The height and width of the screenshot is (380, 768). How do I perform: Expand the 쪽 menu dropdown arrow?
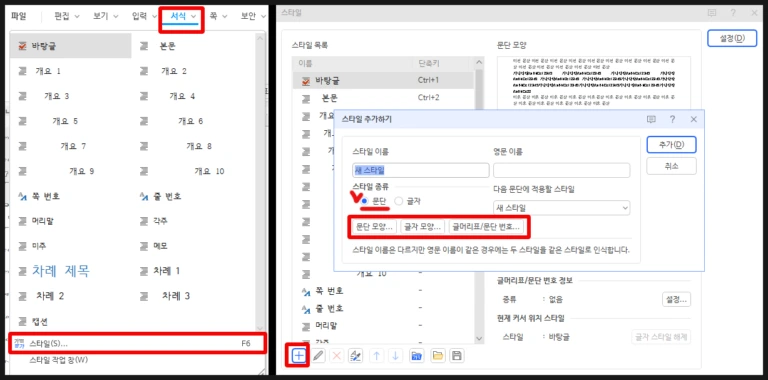click(x=224, y=17)
